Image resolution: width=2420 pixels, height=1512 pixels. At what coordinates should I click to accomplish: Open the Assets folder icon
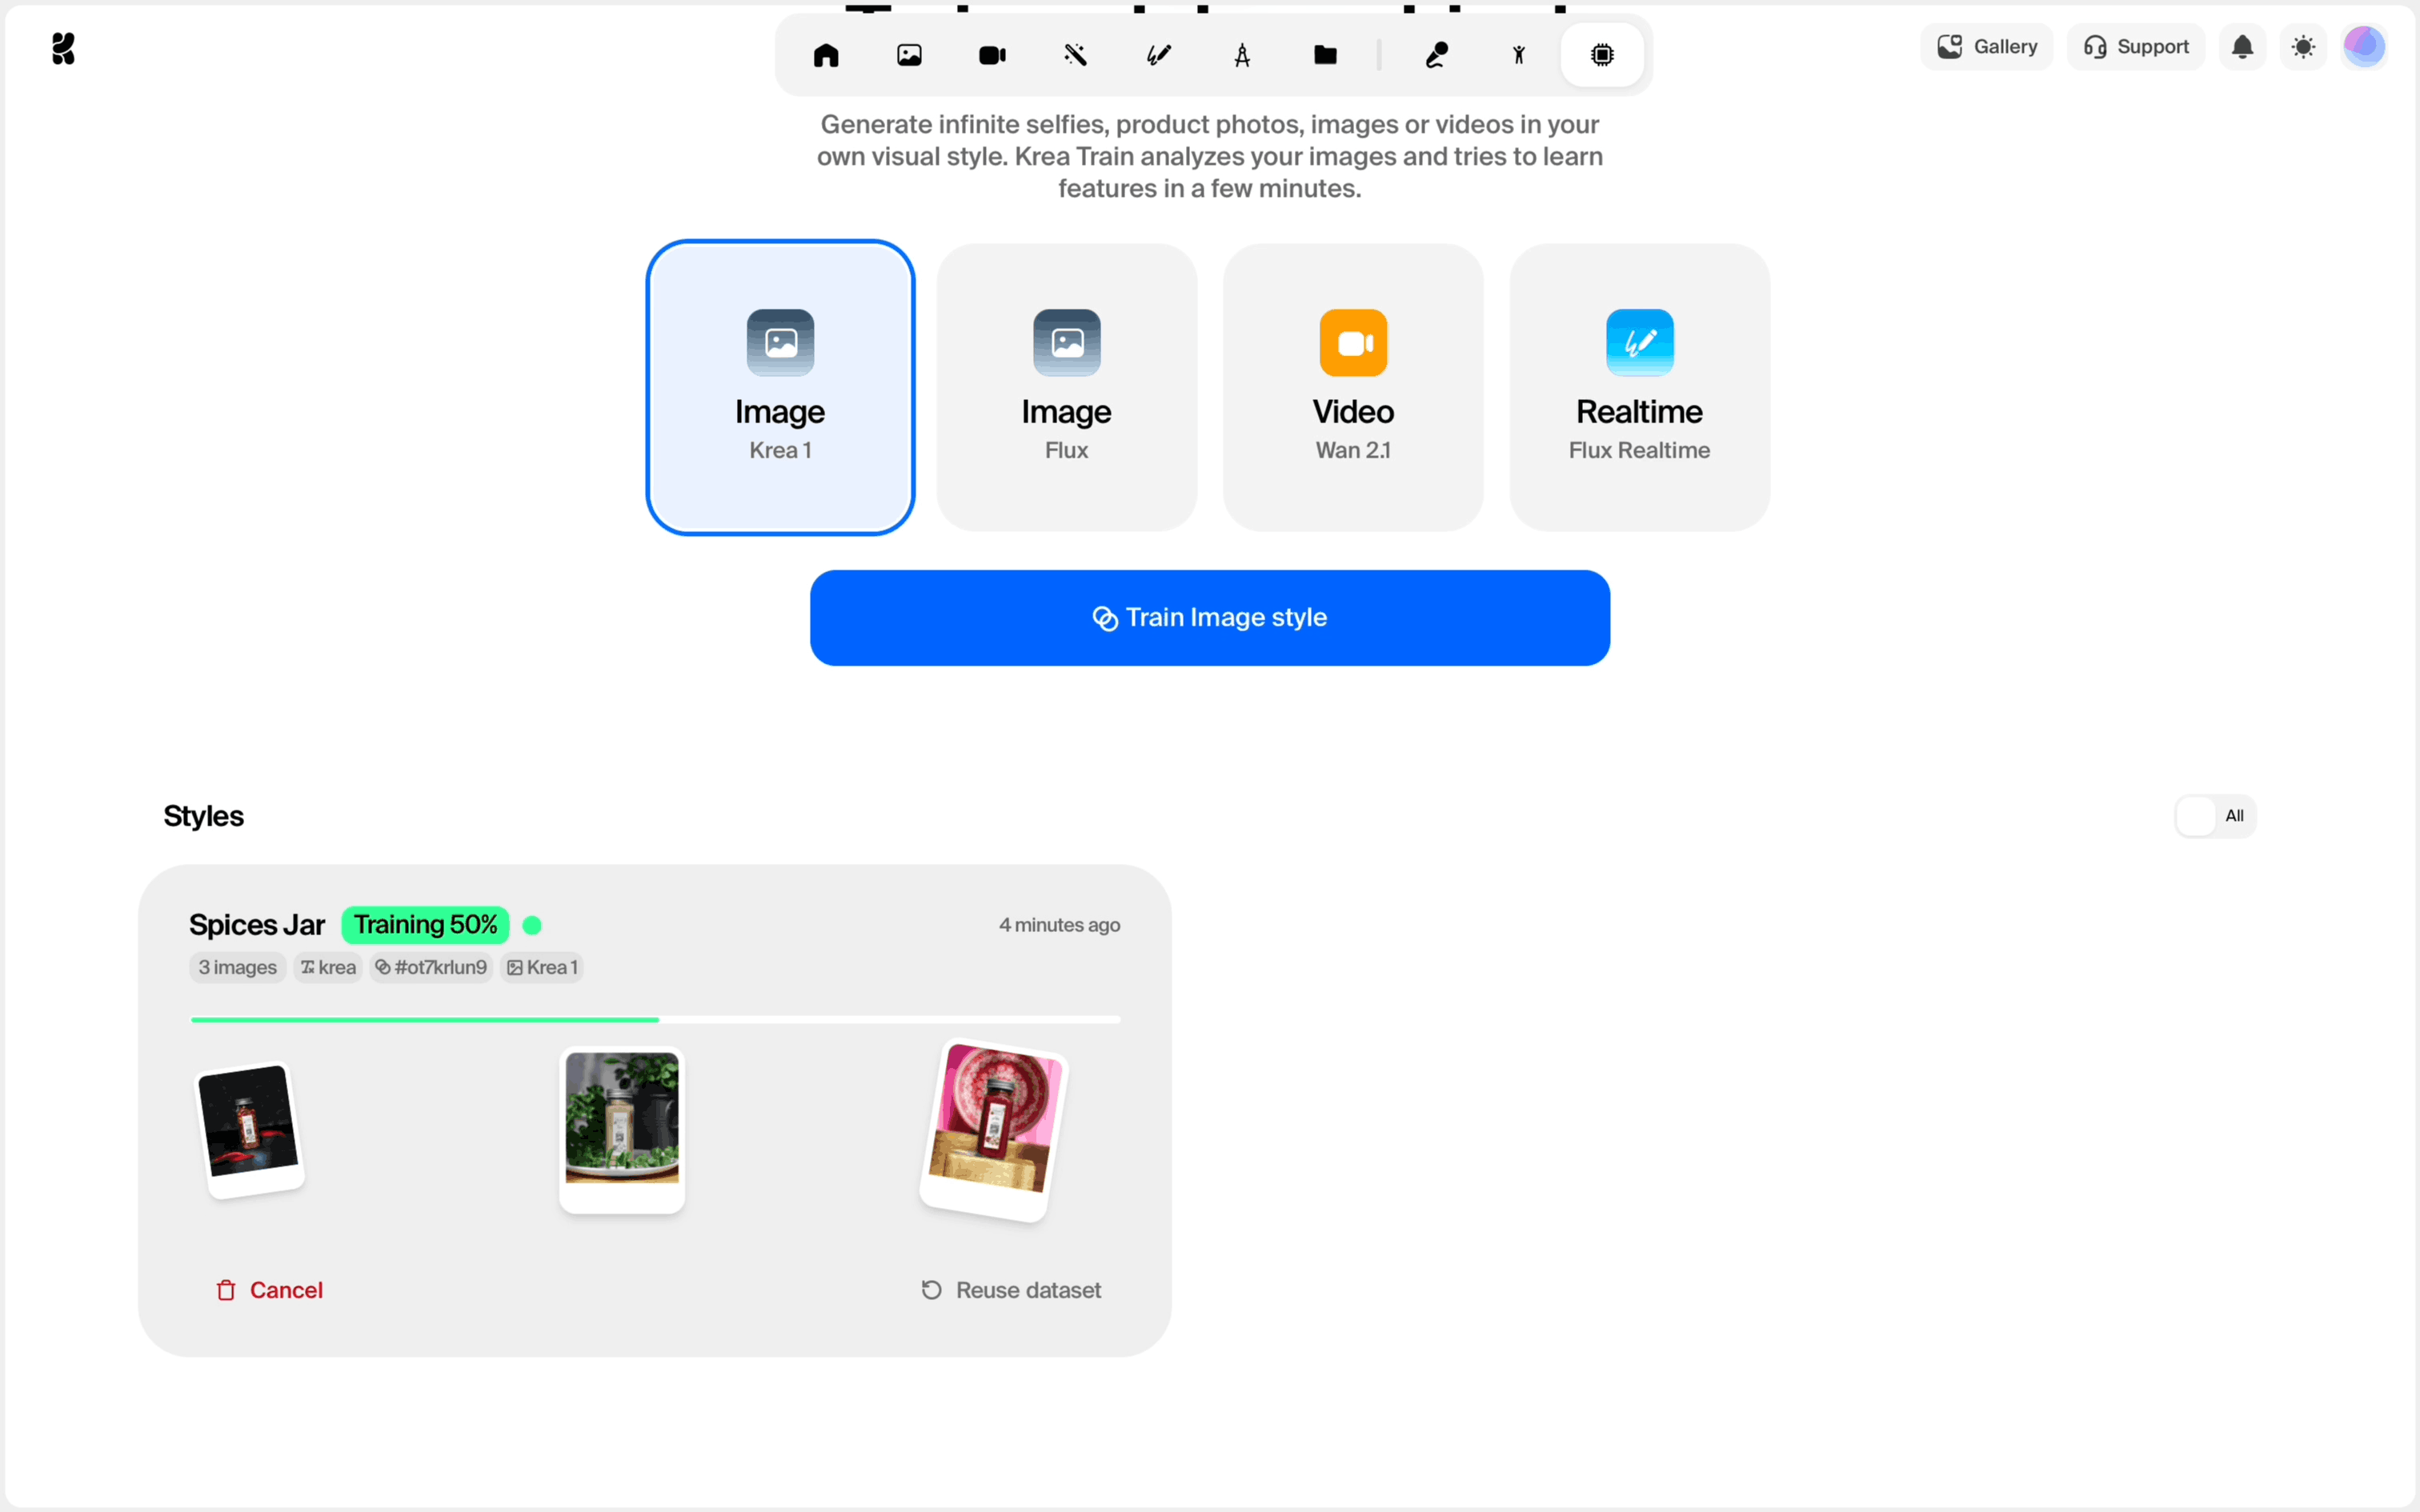point(1325,55)
